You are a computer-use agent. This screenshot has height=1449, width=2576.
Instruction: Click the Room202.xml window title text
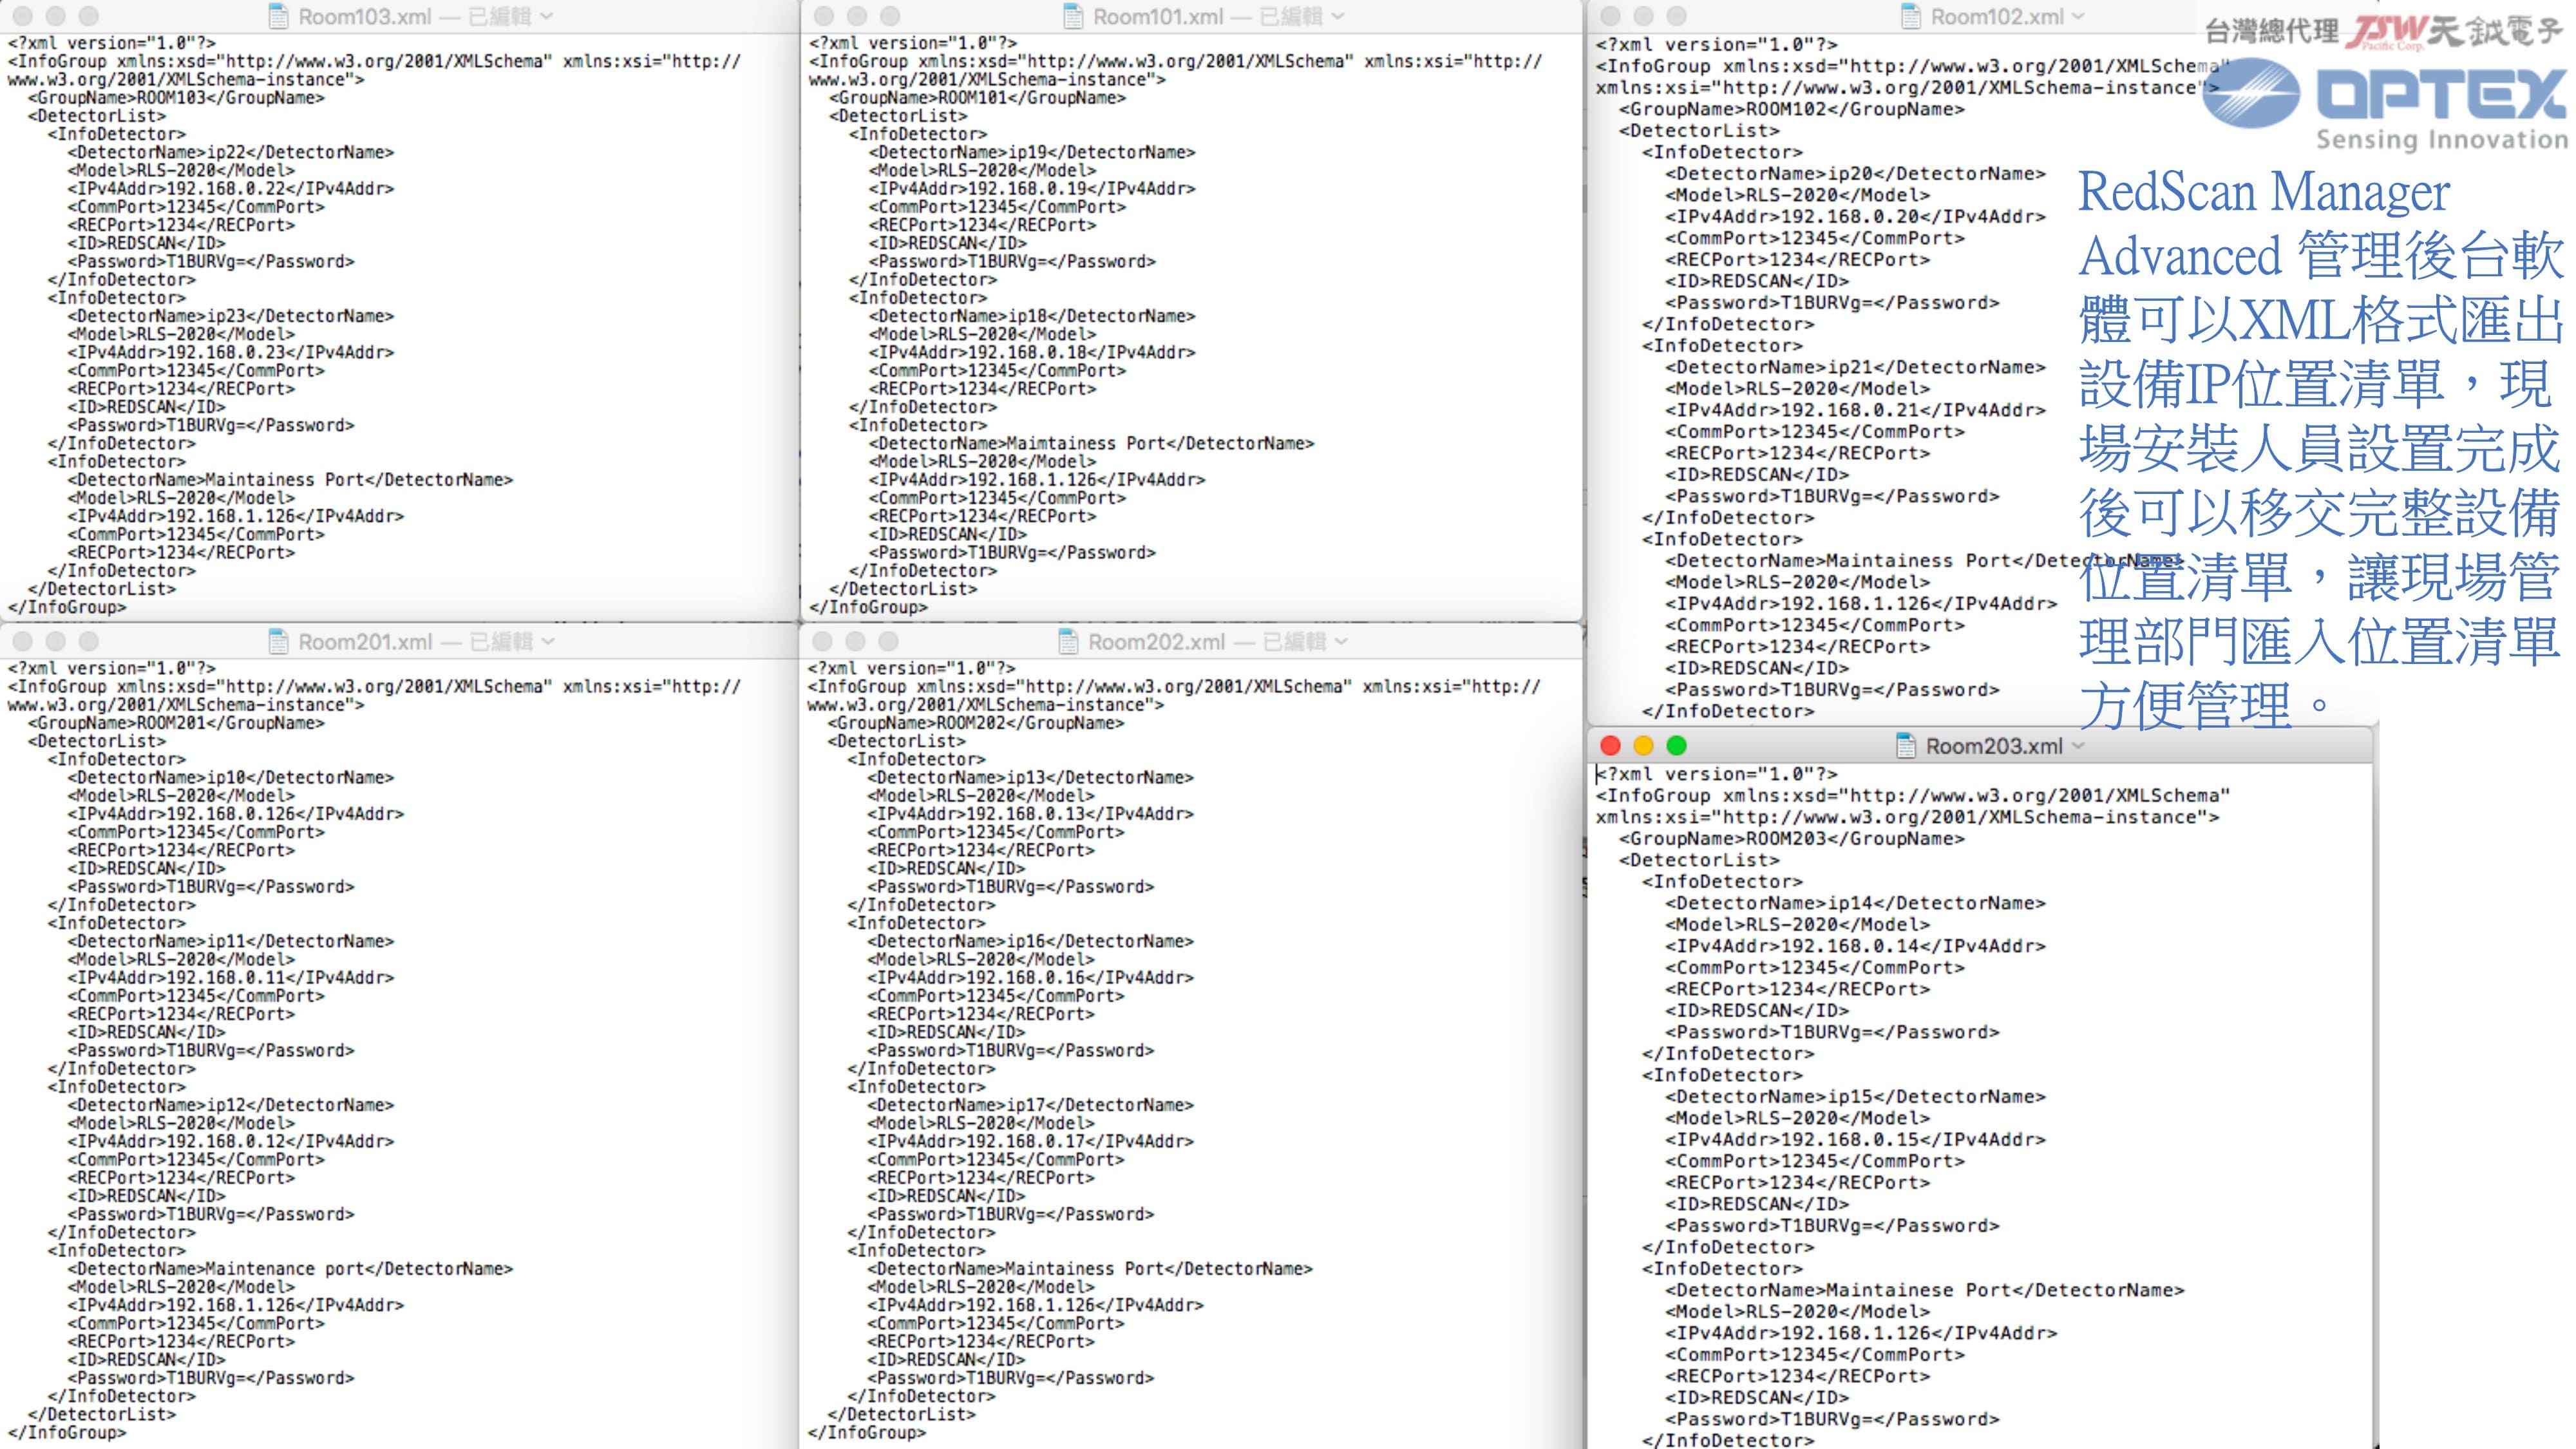pyautogui.click(x=1156, y=641)
